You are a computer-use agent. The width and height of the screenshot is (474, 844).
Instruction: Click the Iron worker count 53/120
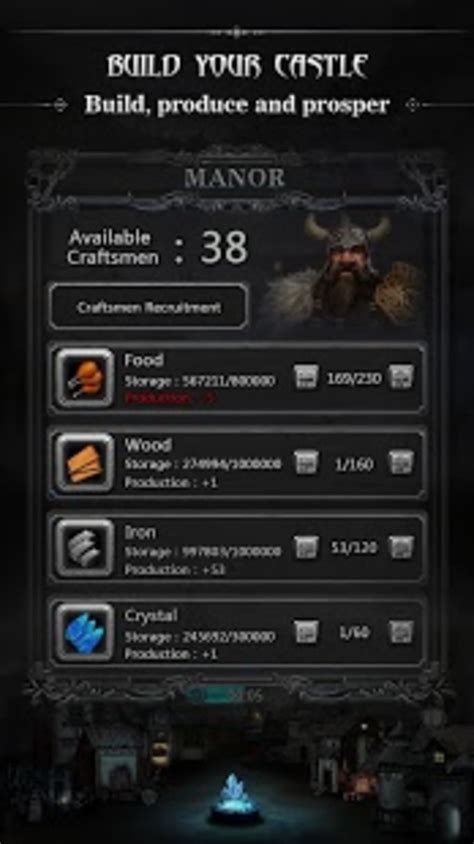(353, 548)
